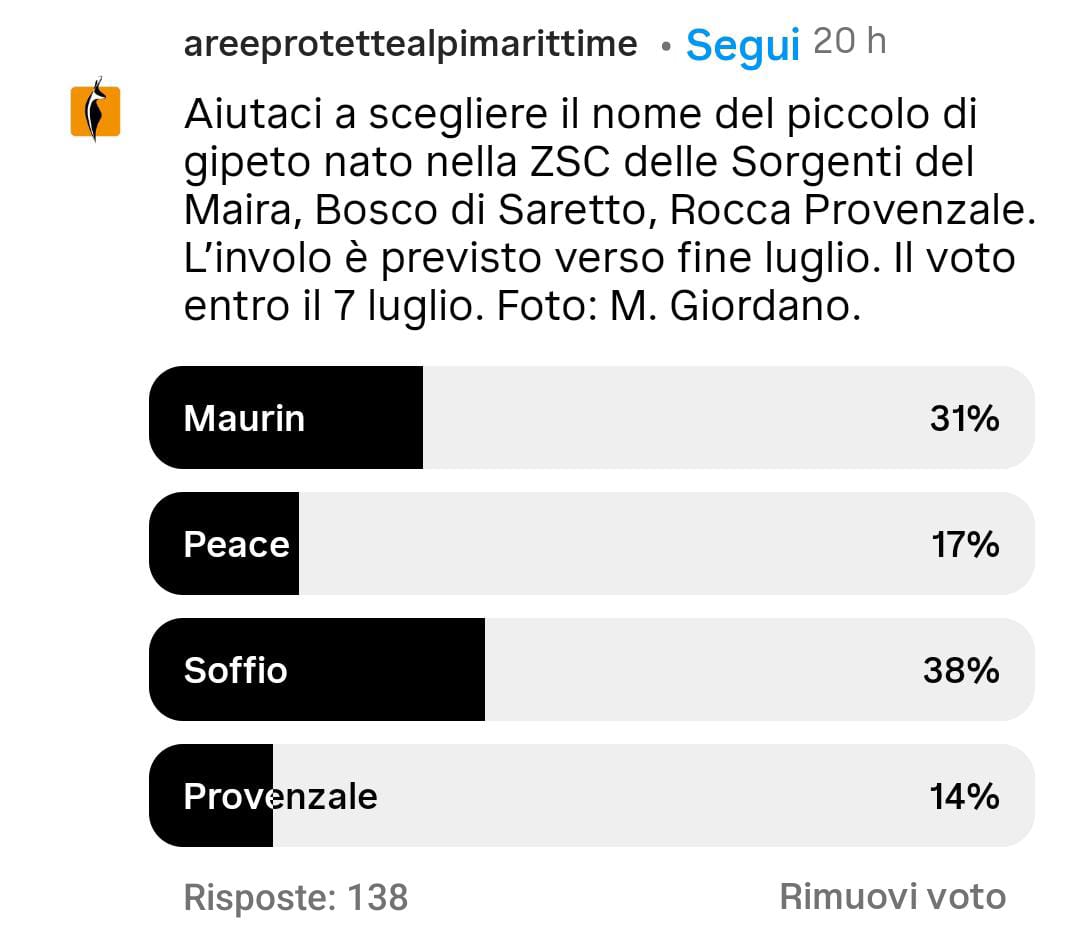Click the black progress fill of Maurin bar

coord(360,418)
